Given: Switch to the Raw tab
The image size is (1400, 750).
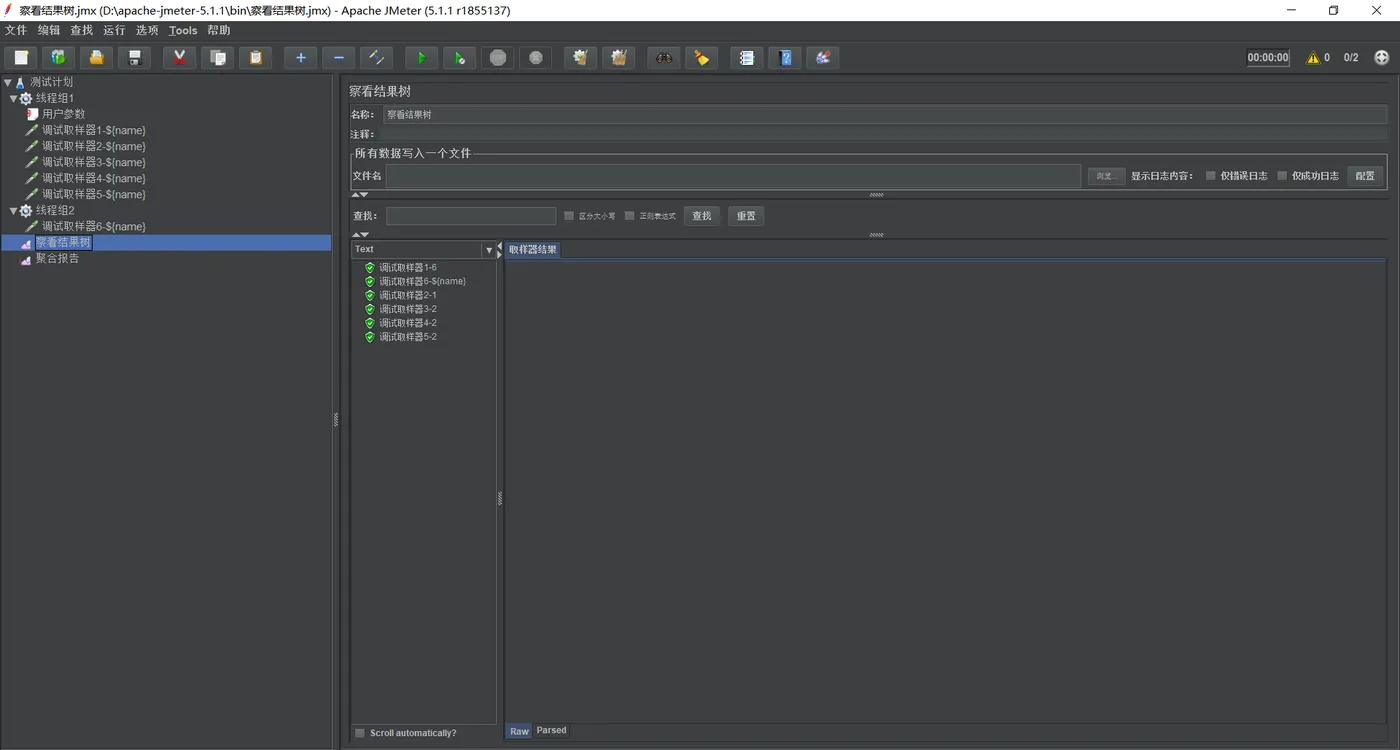Looking at the screenshot, I should pyautogui.click(x=519, y=731).
